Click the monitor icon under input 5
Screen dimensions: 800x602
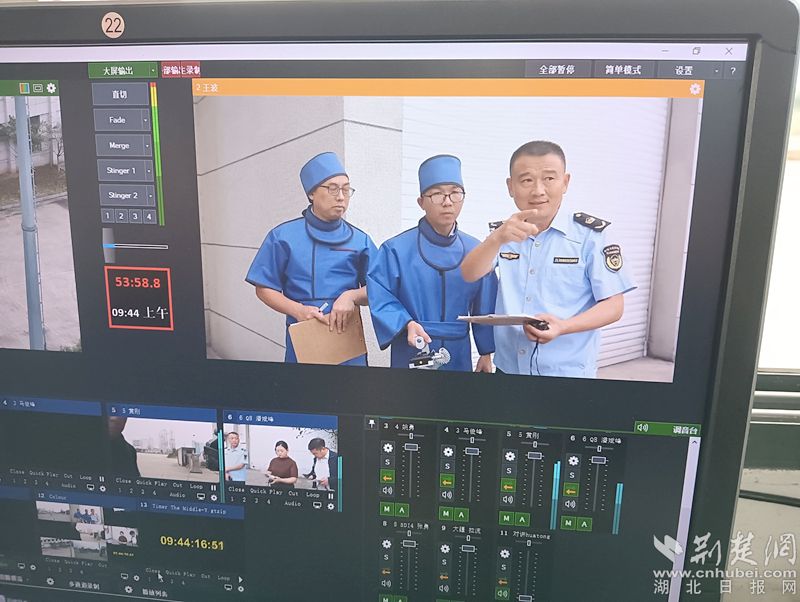(201, 496)
